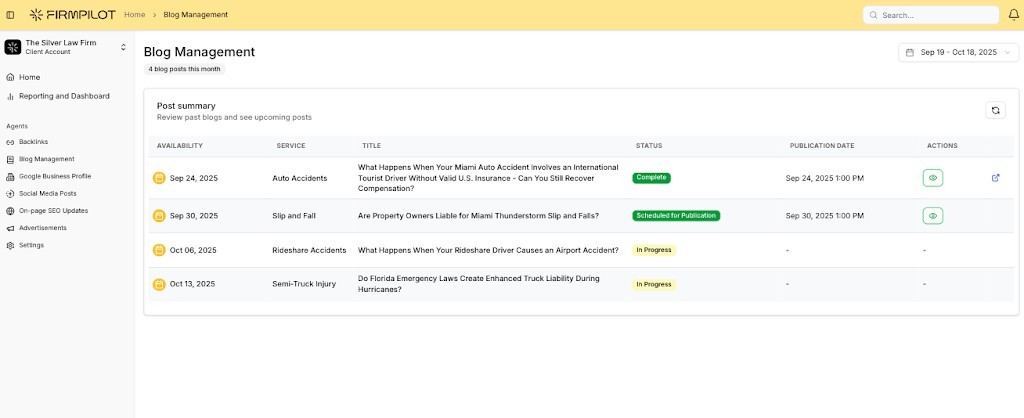The width and height of the screenshot is (1024, 418).
Task: Open the Rideshare airport accident post title
Action: 488,250
